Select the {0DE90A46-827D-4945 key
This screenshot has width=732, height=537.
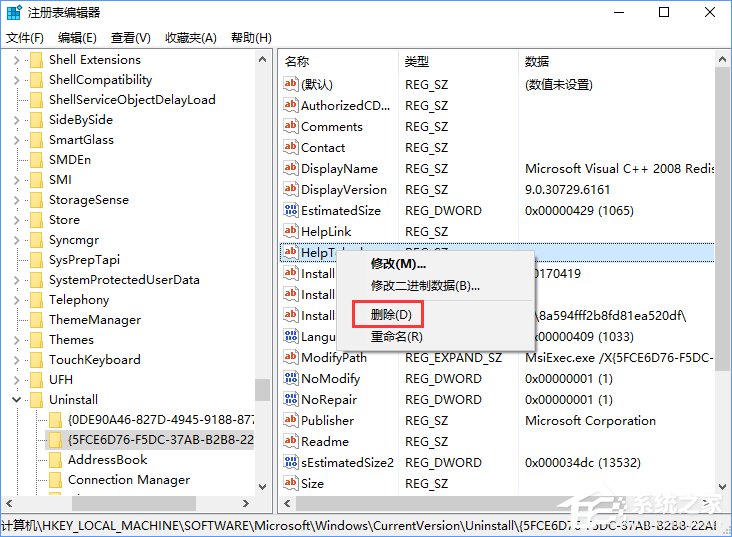pyautogui.click(x=161, y=420)
